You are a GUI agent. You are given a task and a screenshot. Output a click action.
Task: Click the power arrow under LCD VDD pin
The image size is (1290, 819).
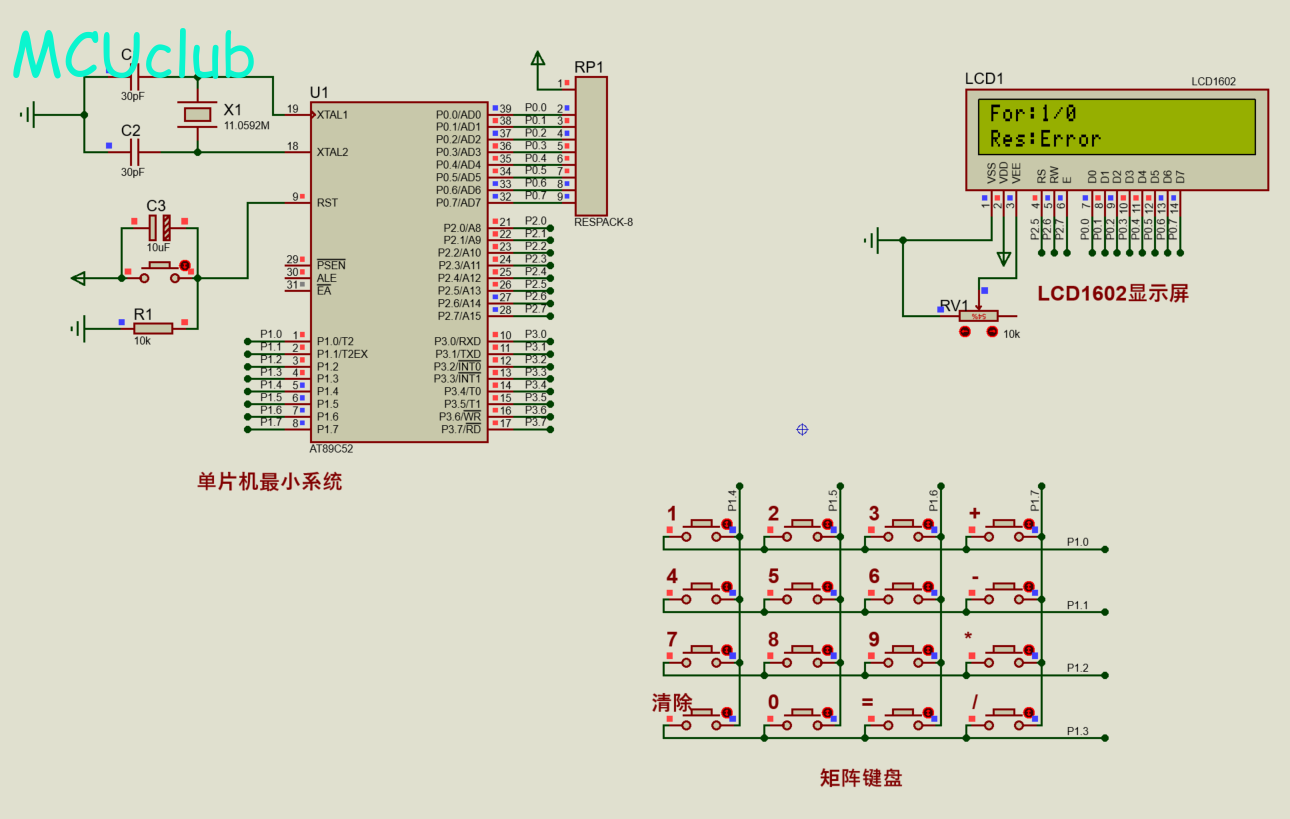pyautogui.click(x=1004, y=259)
